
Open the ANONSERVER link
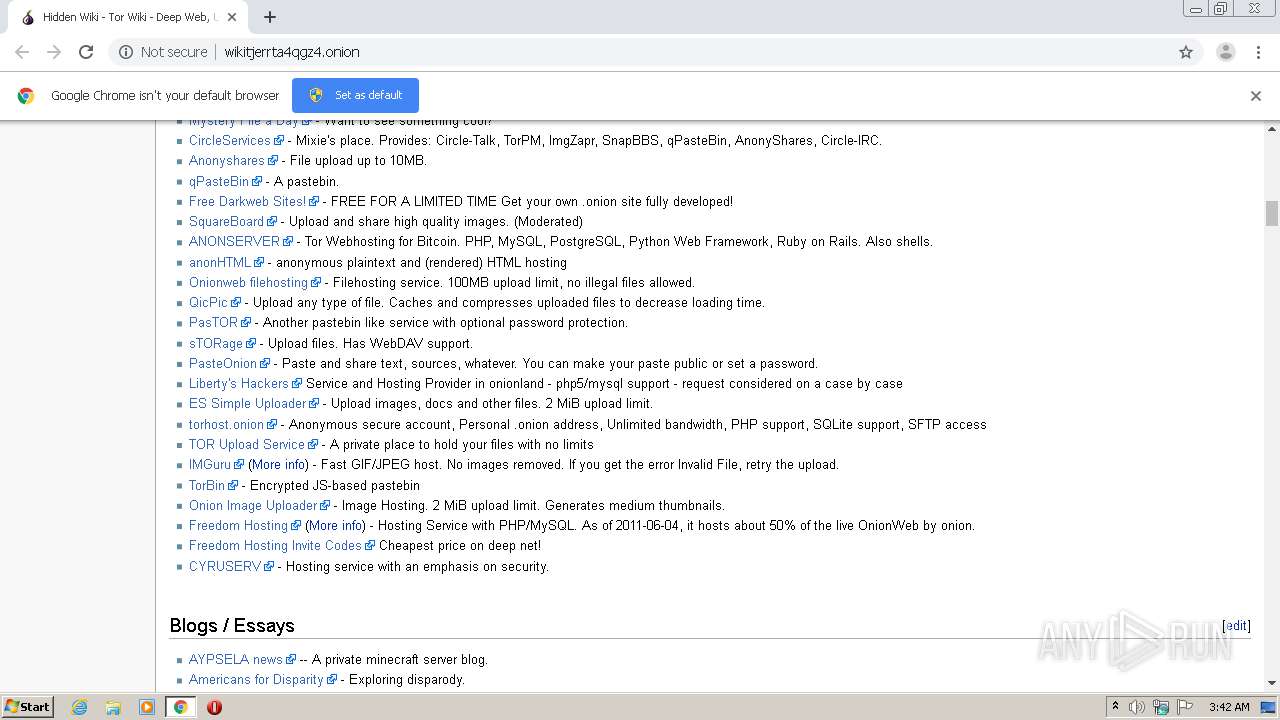tap(234, 242)
